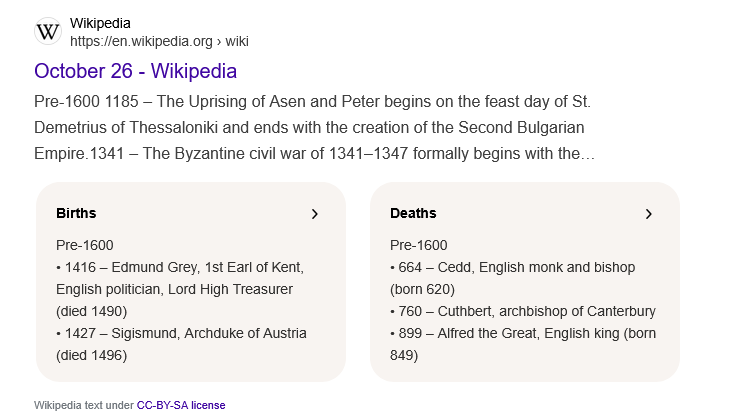Click the Wikipedia globe favicon icon
This screenshot has height=419, width=752.
click(48, 31)
